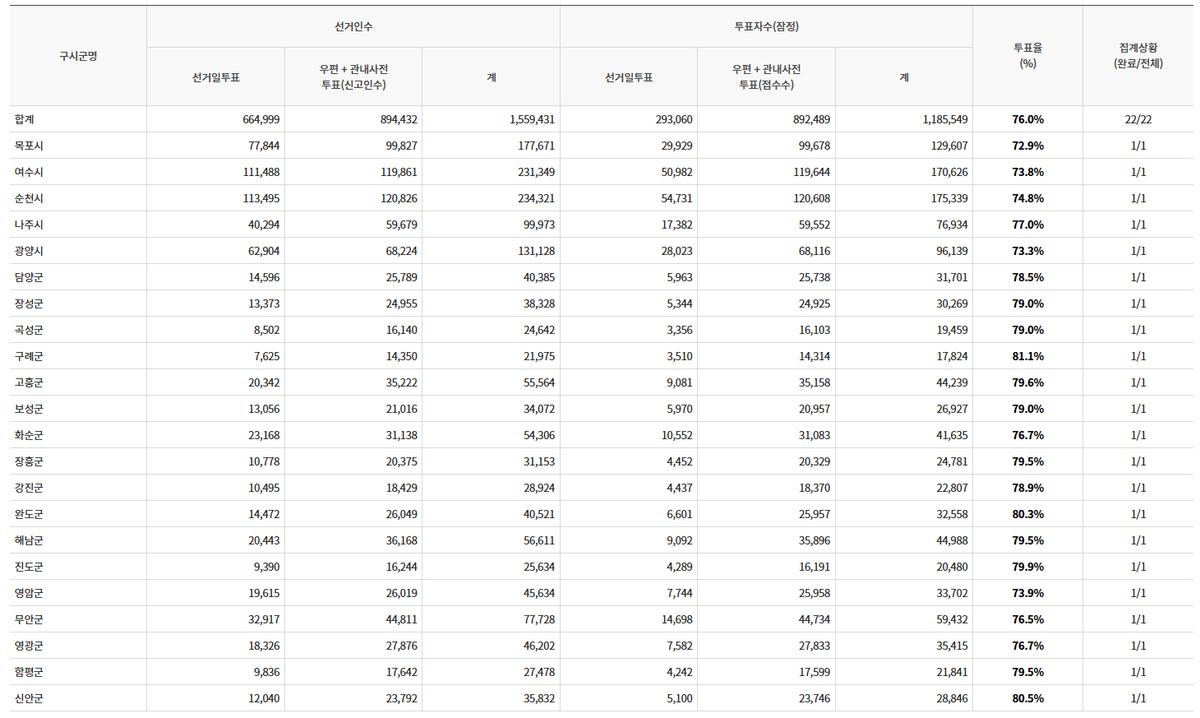Select the 영암군 row label
The width and height of the screenshot is (1200, 718).
pos(29,593)
